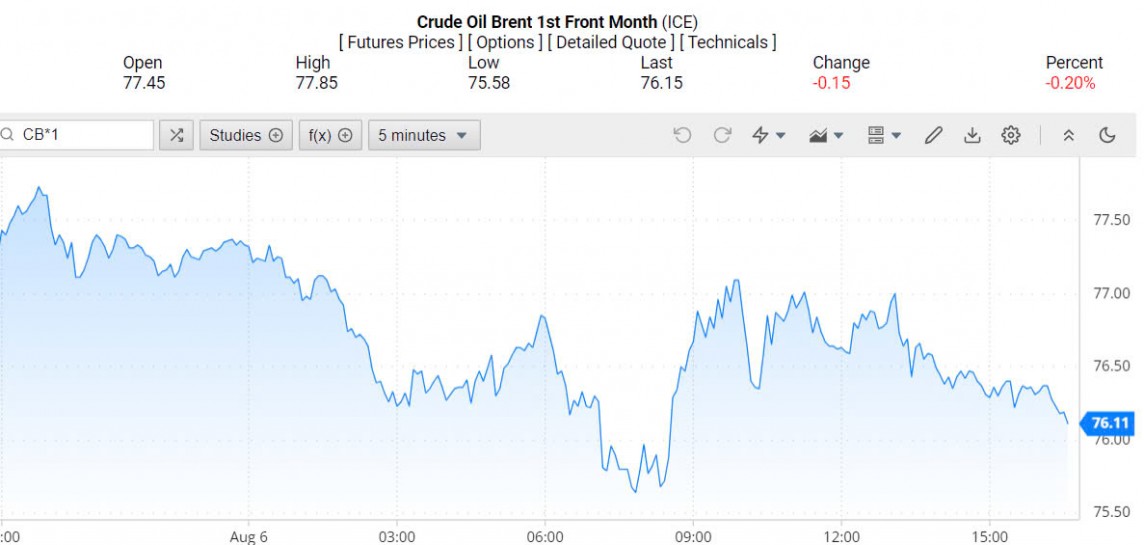
Task: Expand the 5 minutes interval dropdown
Action: (424, 135)
